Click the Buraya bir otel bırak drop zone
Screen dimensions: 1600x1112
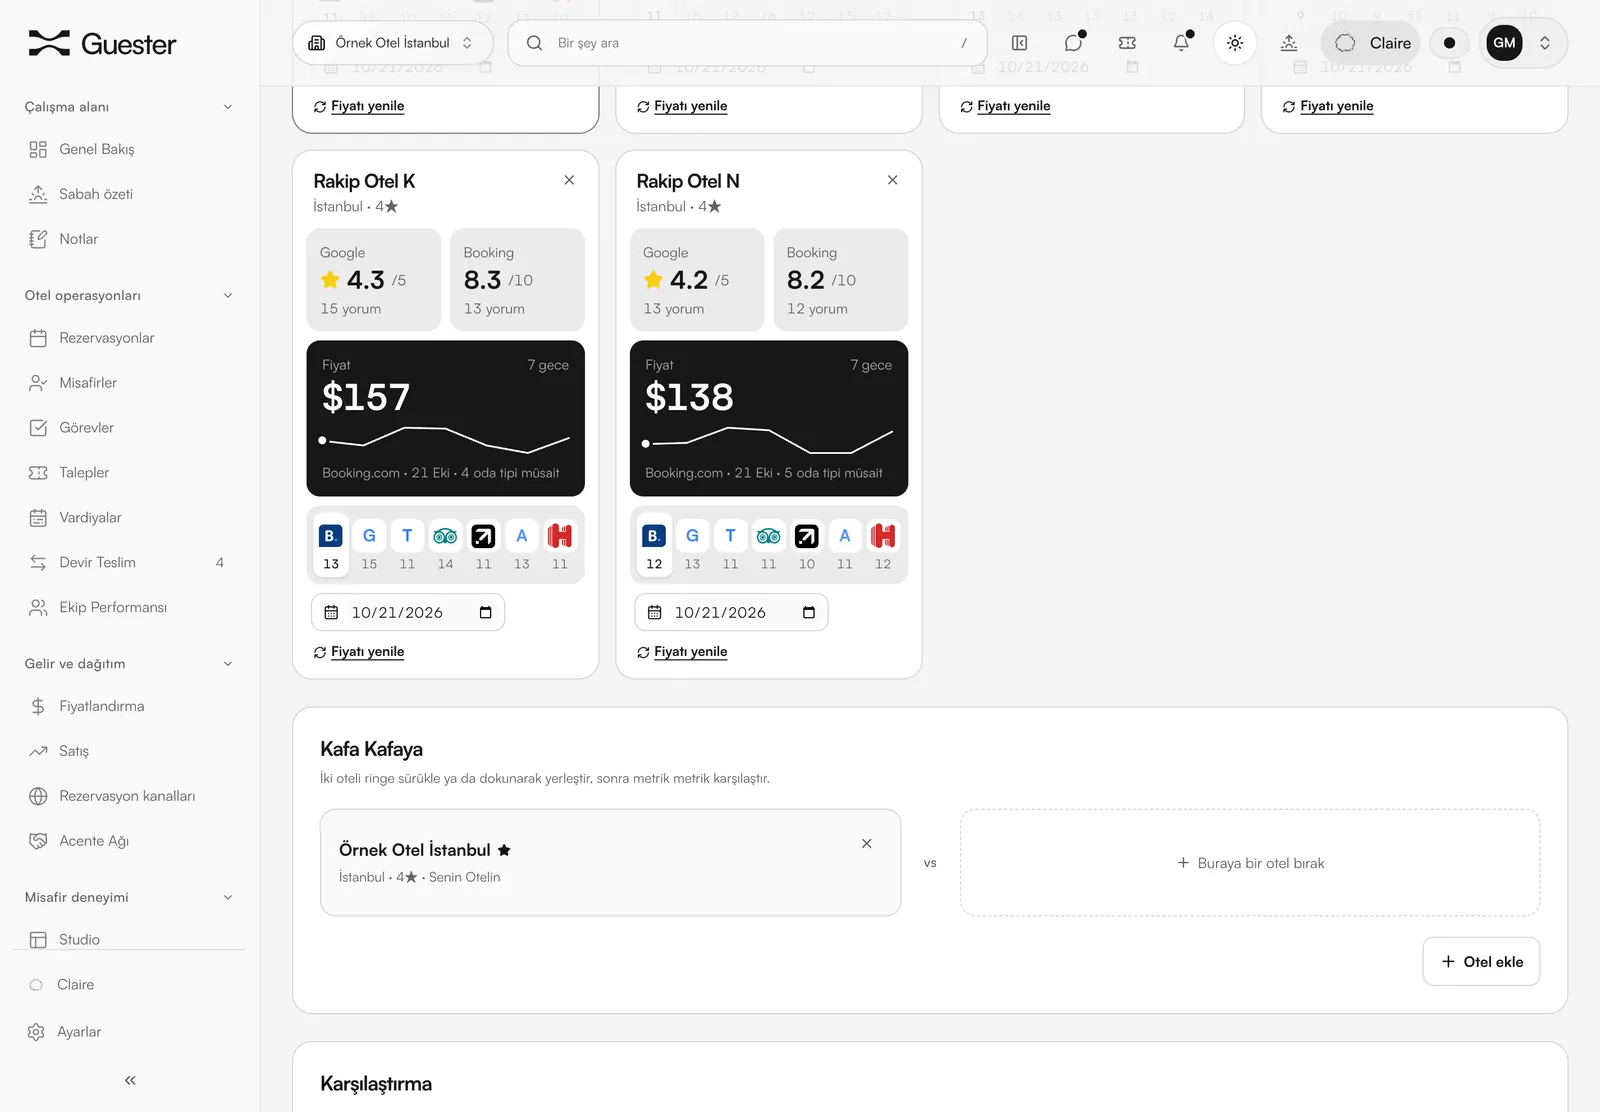point(1250,863)
